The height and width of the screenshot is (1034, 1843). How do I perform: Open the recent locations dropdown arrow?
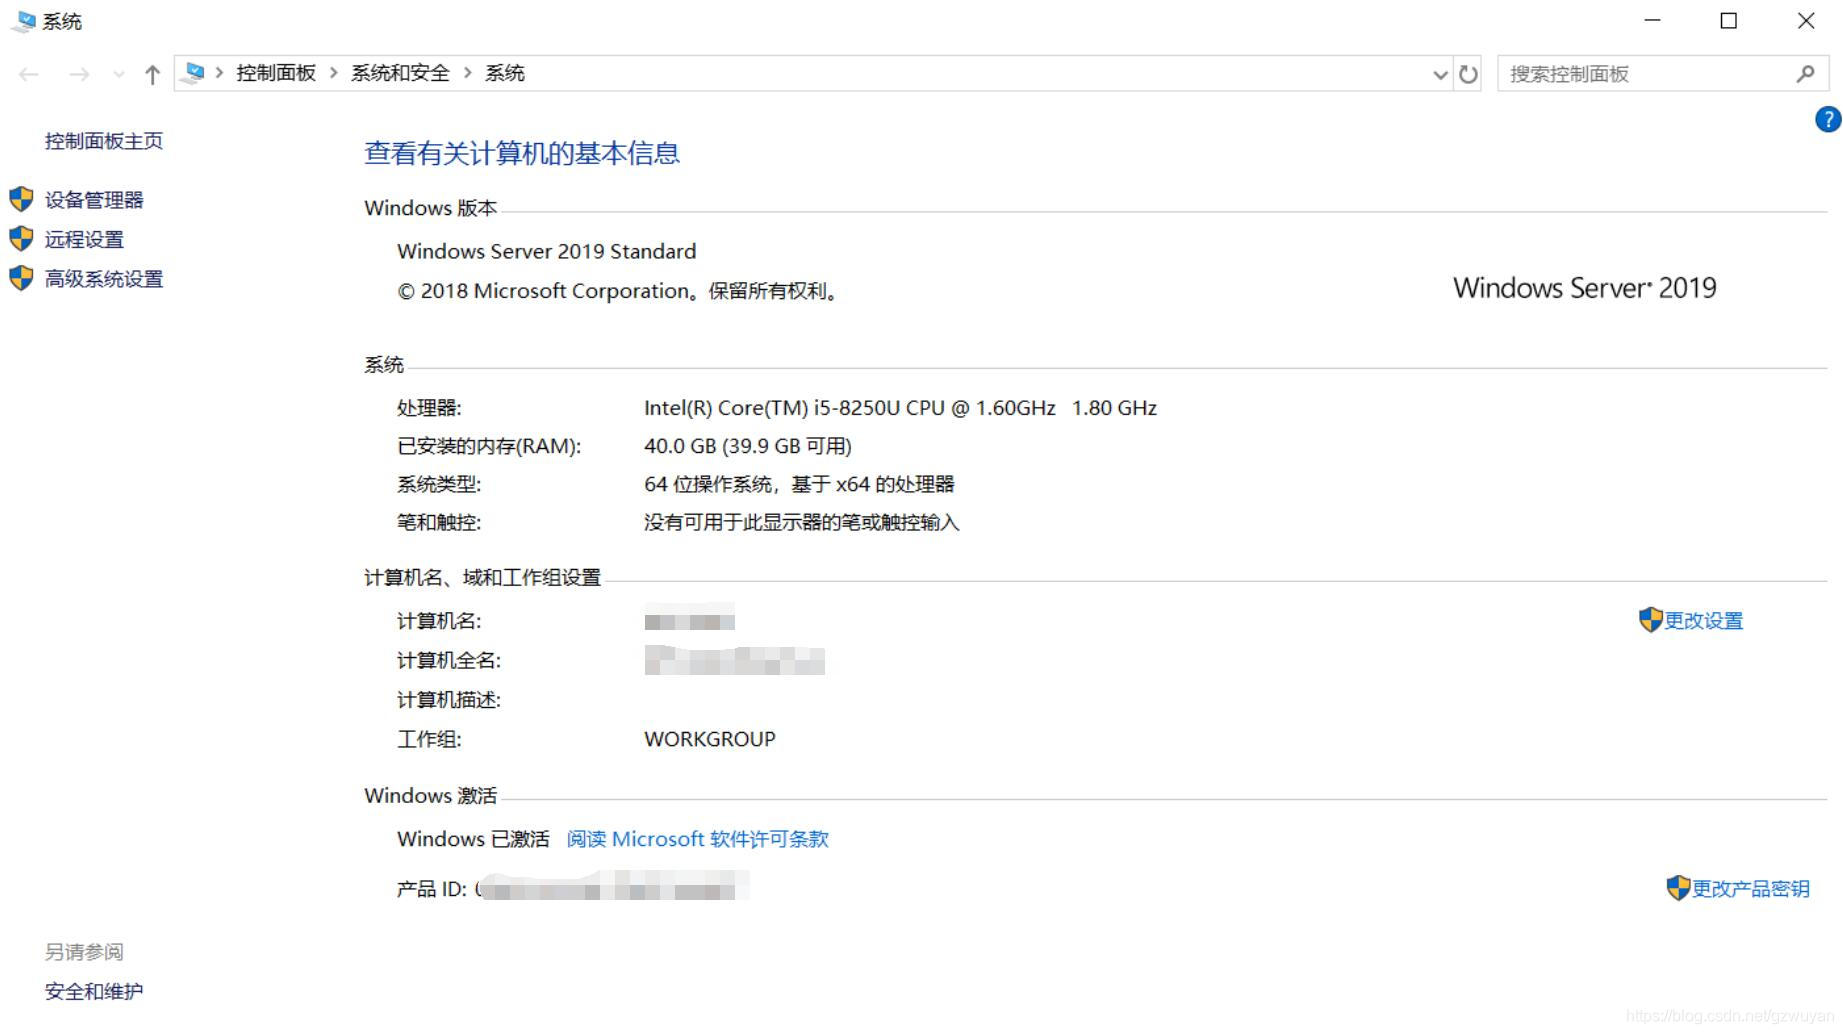(x=119, y=74)
